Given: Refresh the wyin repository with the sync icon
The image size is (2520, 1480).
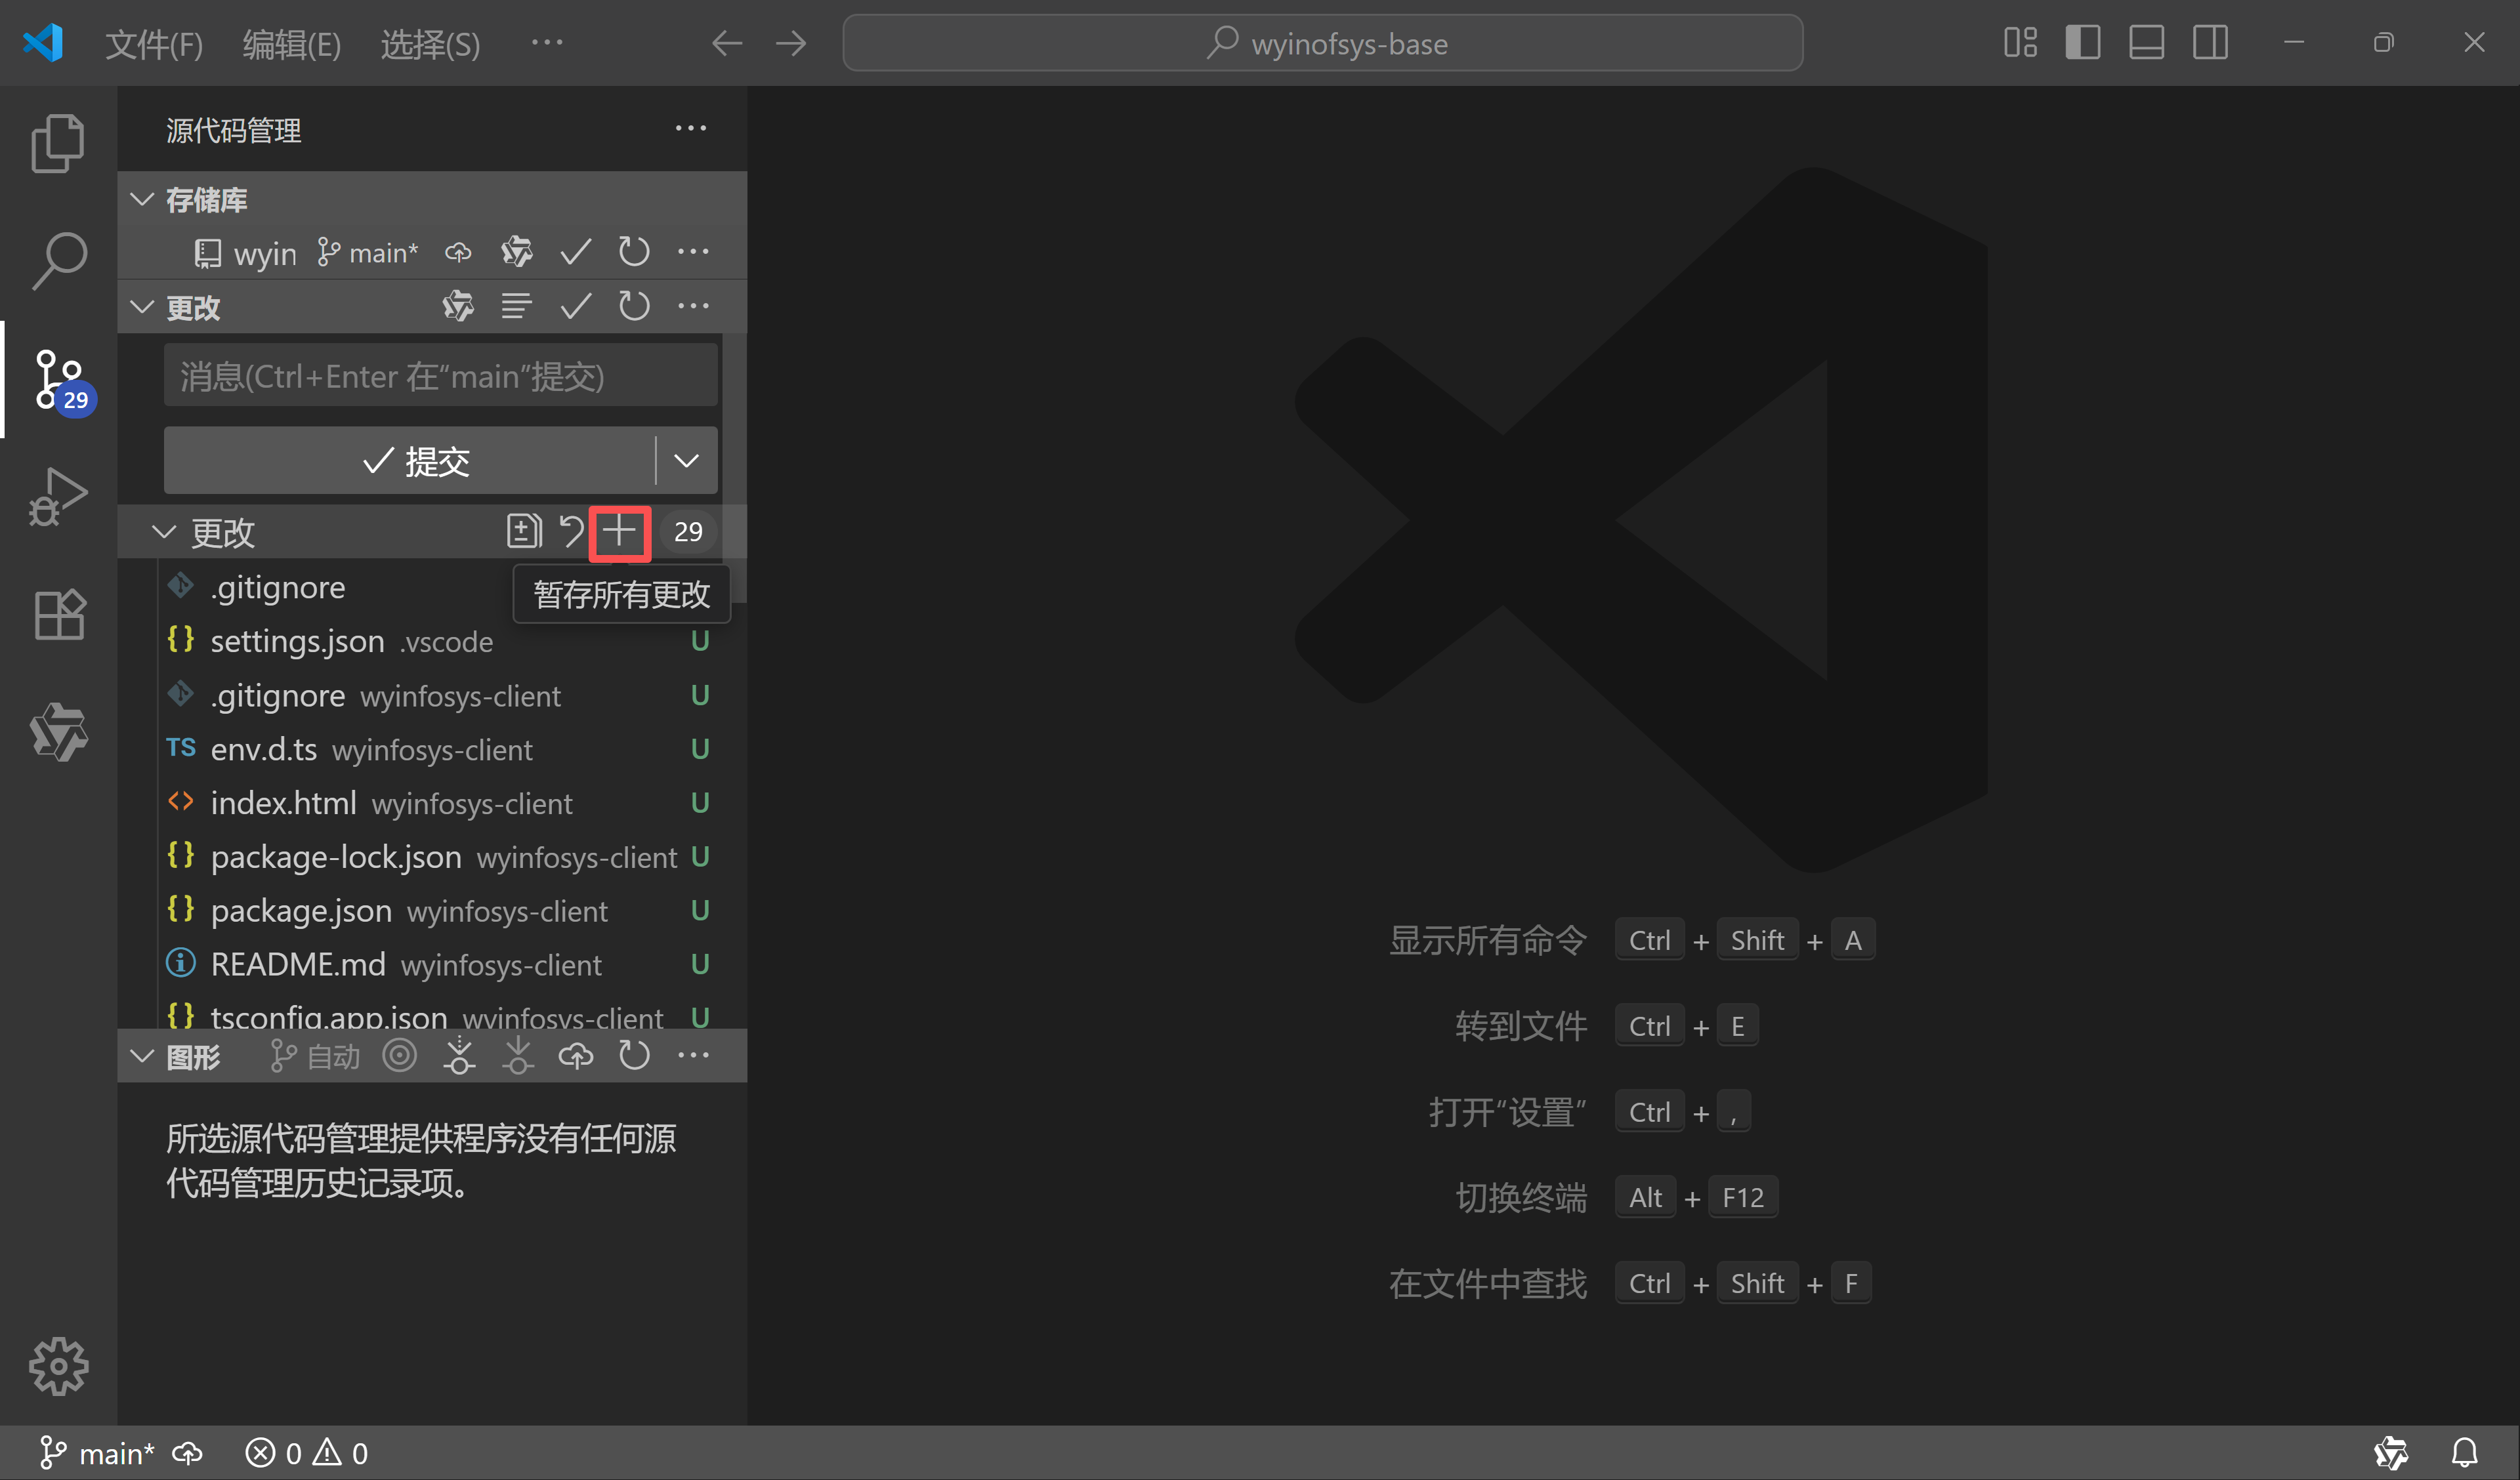Looking at the screenshot, I should 634,252.
